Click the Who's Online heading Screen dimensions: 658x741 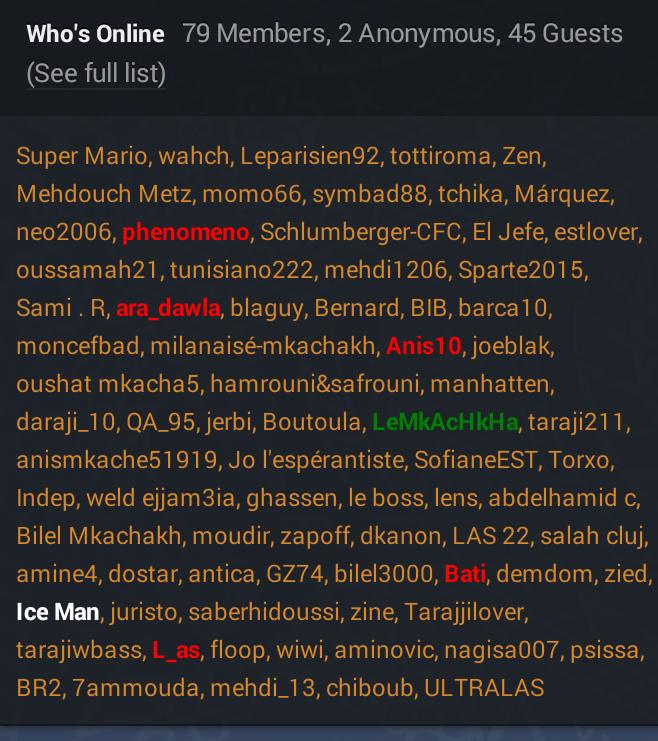pos(95,34)
